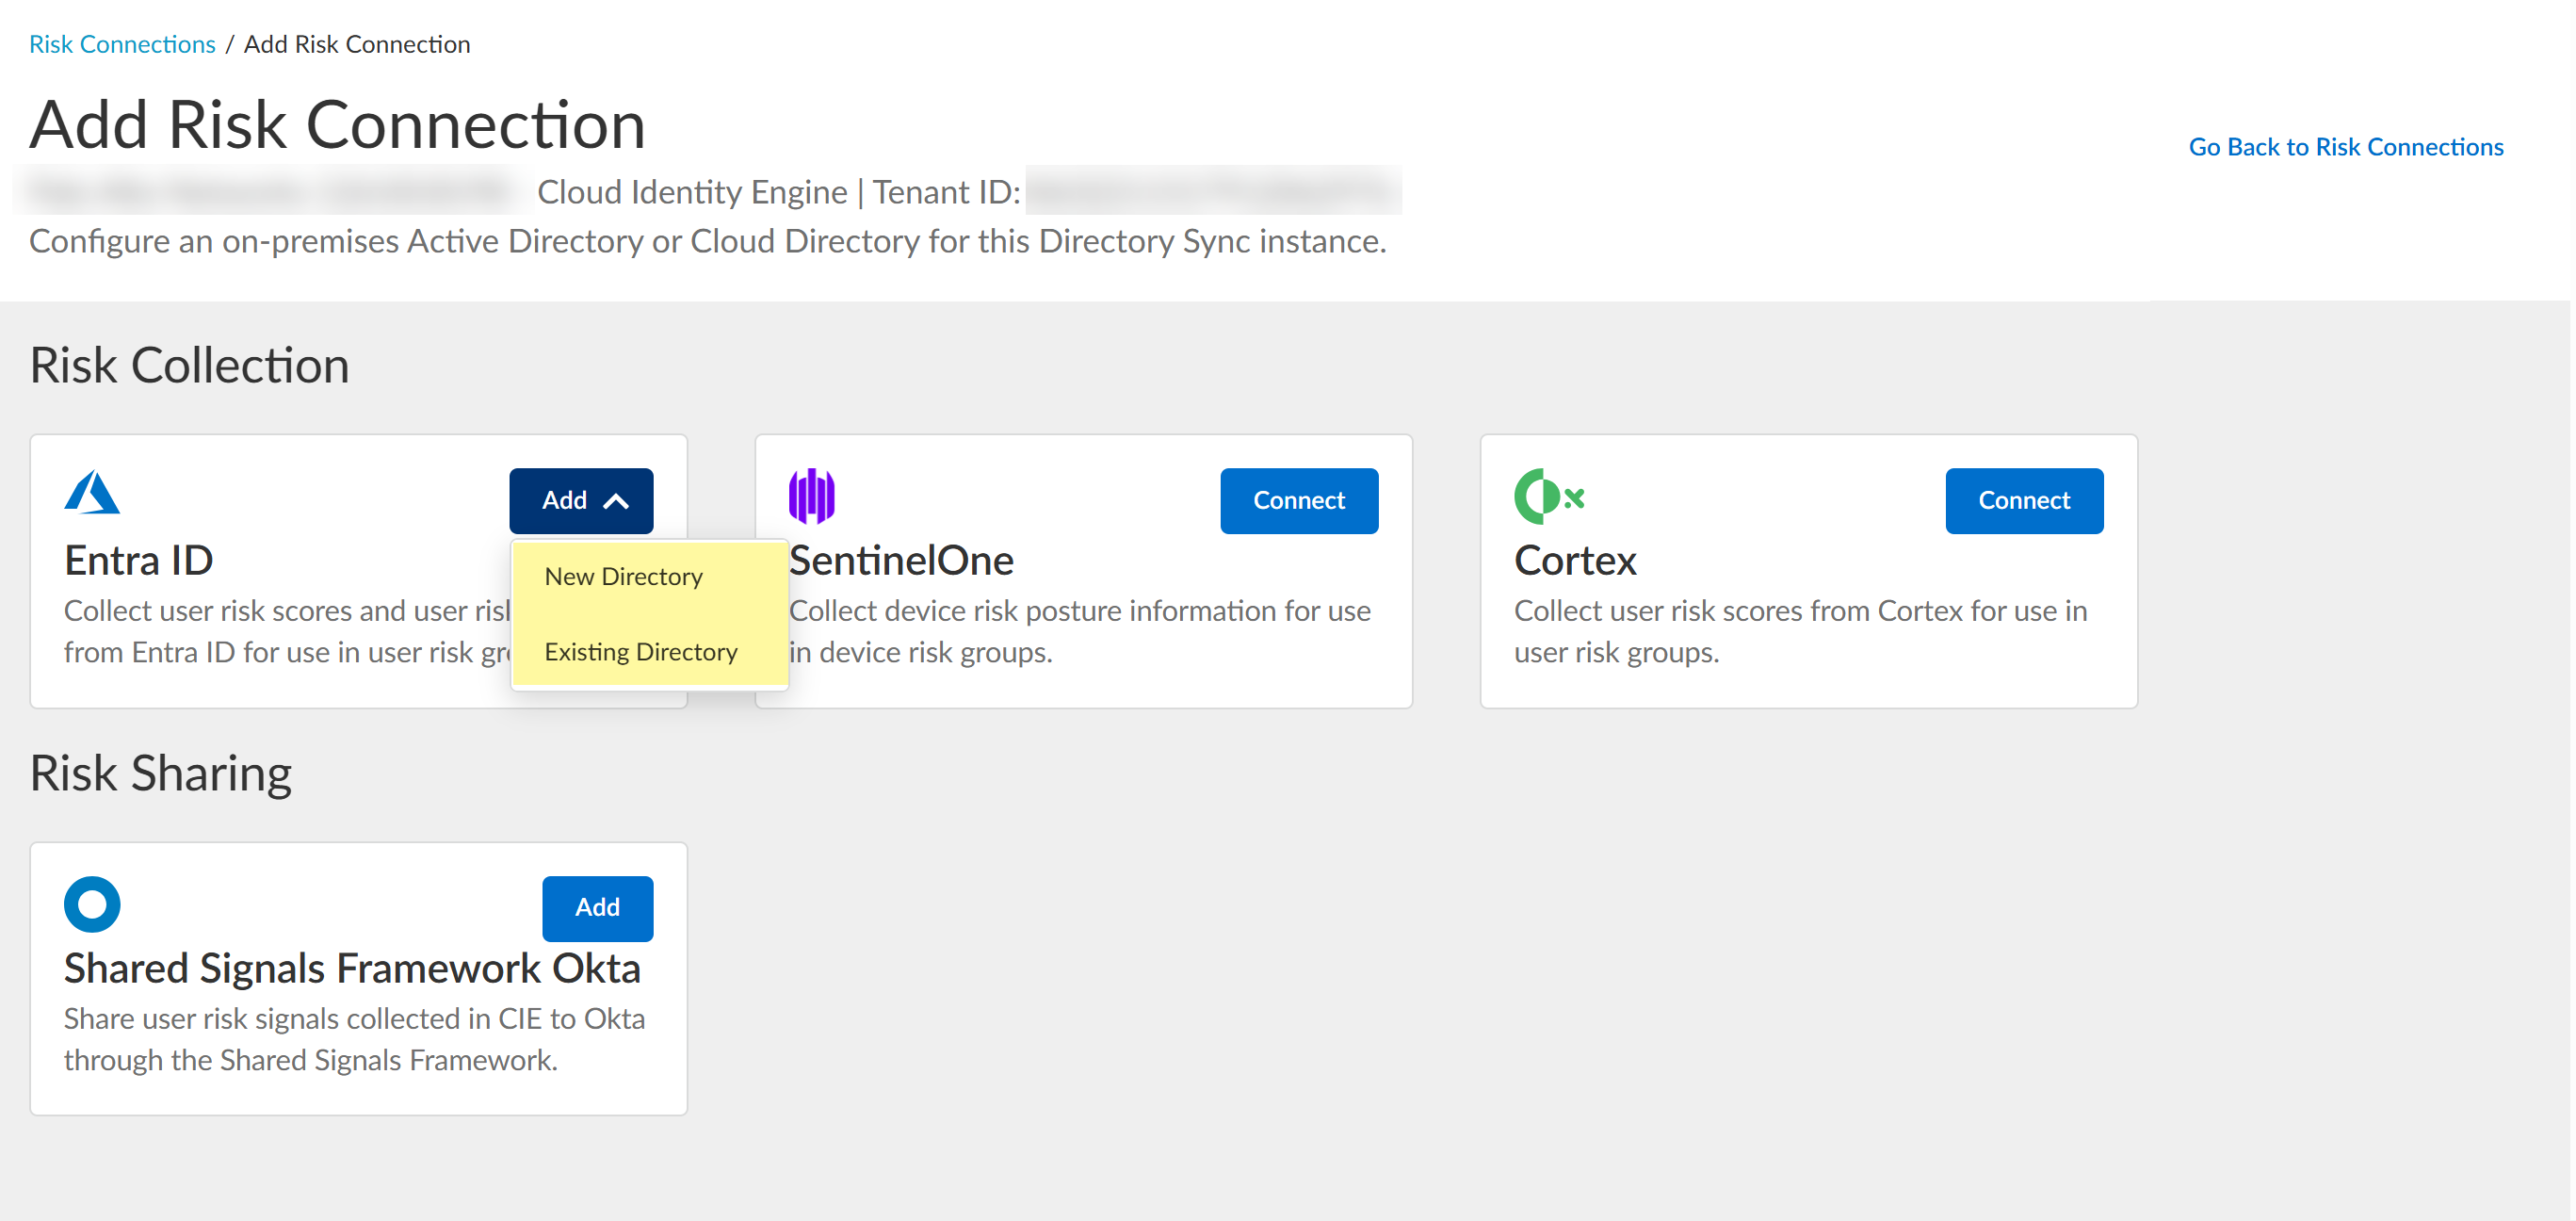Add Shared Signals Framework Okta connection
The height and width of the screenshot is (1221, 2576).
tap(597, 907)
